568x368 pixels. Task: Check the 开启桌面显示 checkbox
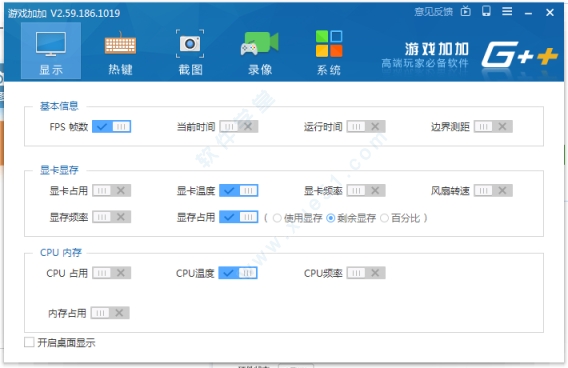click(29, 342)
